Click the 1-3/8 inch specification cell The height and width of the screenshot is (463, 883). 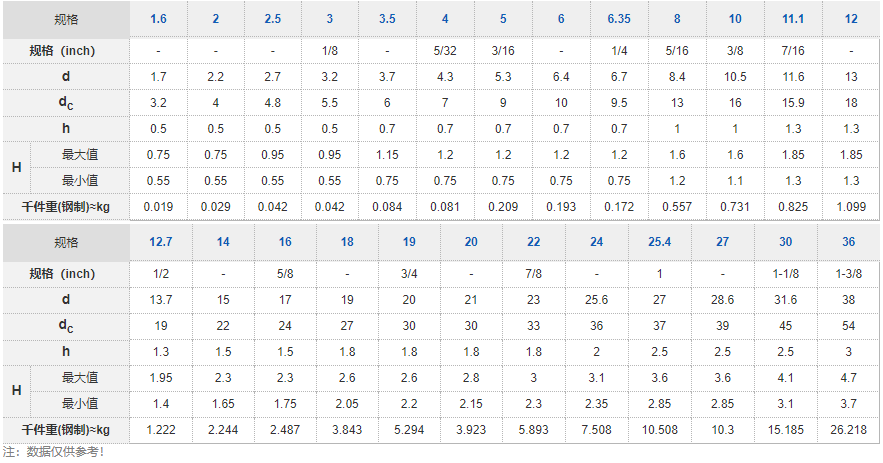click(x=848, y=274)
